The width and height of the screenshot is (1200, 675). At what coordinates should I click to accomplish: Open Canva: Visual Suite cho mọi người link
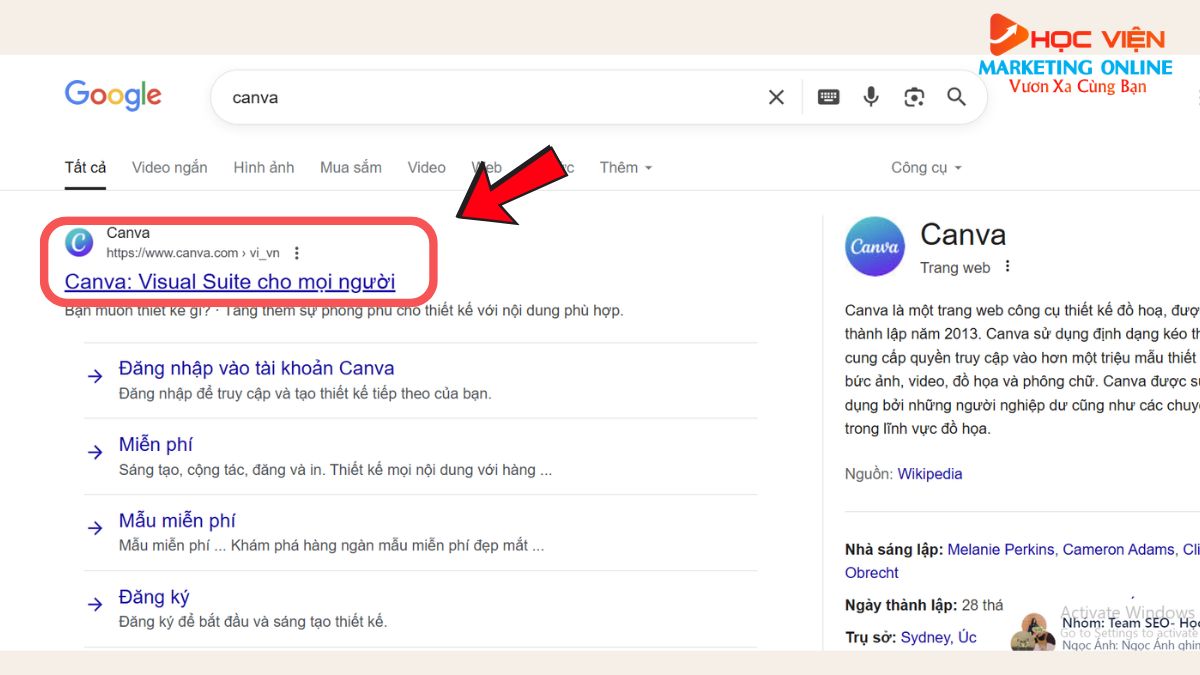click(230, 282)
